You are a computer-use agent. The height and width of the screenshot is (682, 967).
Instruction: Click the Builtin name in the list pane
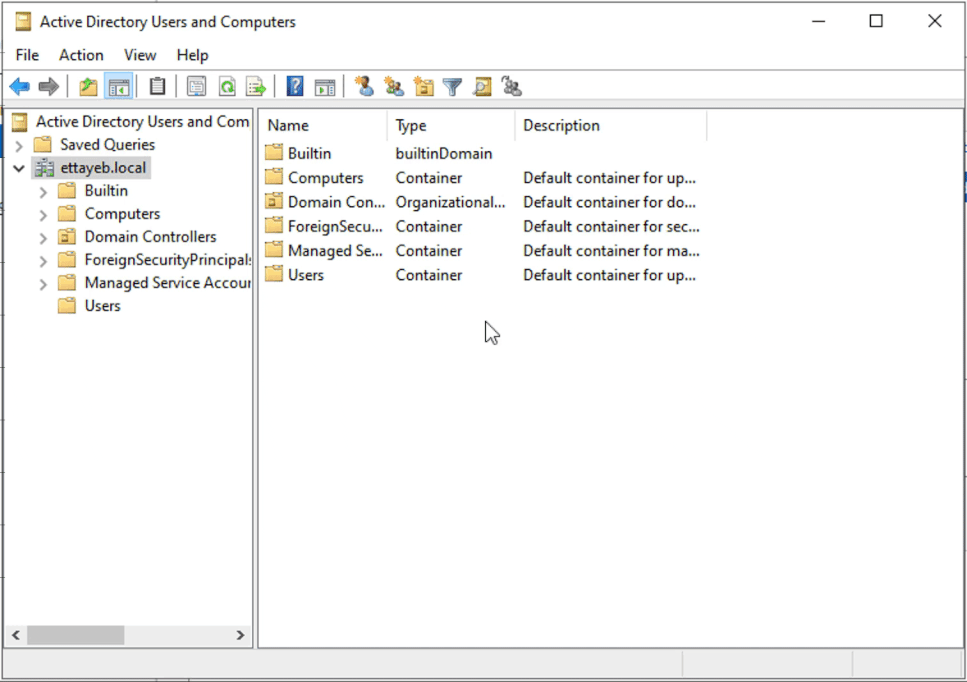coord(309,153)
